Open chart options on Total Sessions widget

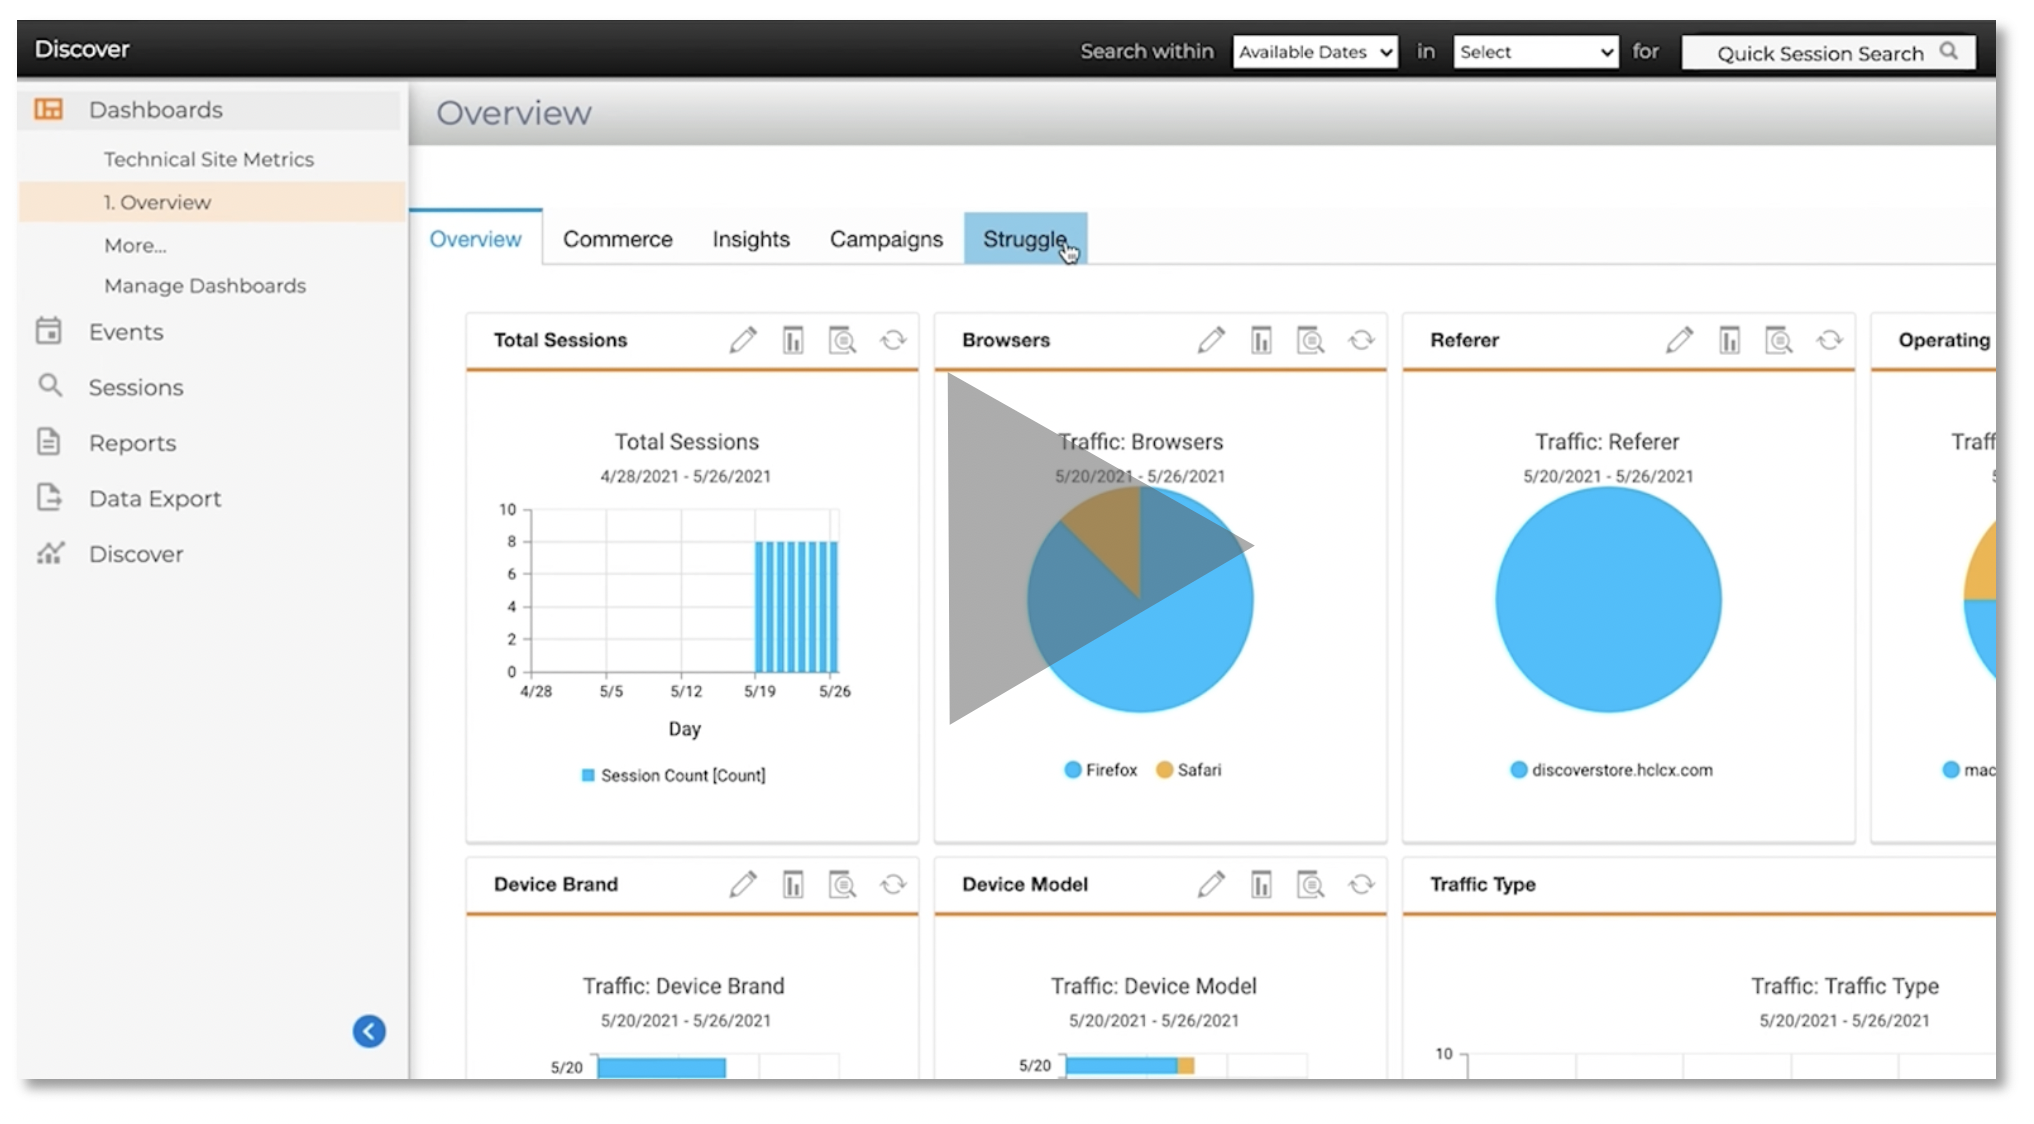click(793, 340)
